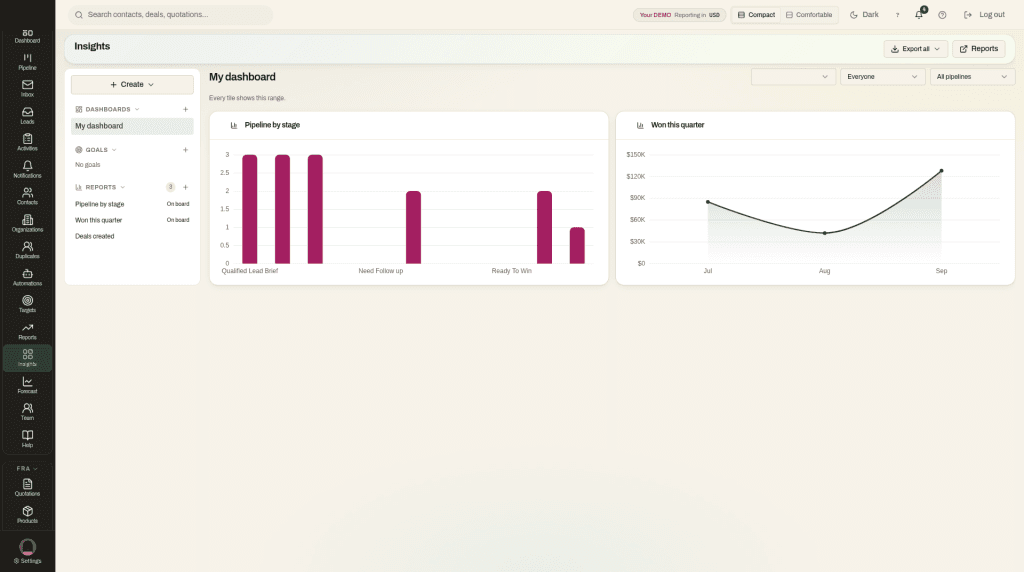
Task: Open the Notifications sidebar item
Action: point(27,170)
